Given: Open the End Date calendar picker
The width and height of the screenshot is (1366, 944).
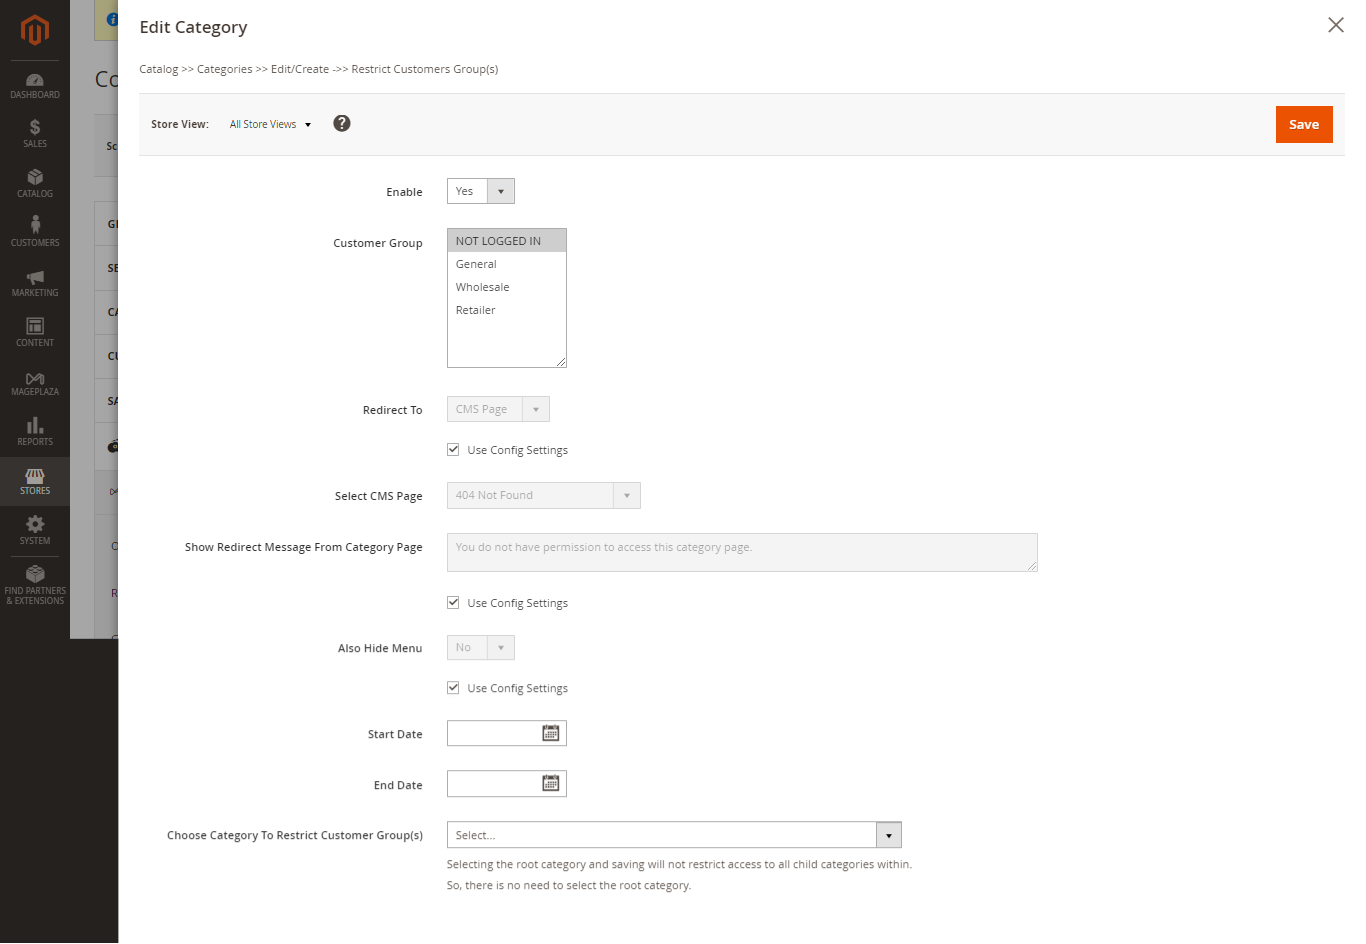Looking at the screenshot, I should point(550,784).
